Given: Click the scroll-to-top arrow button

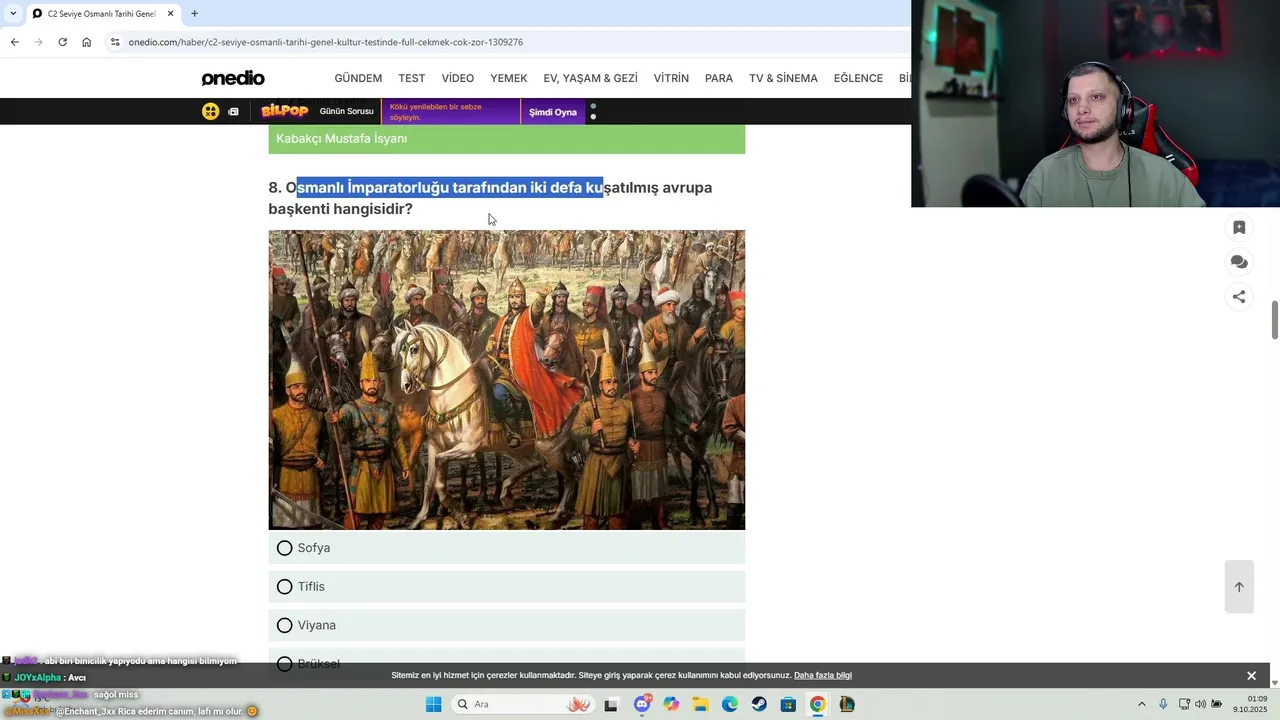Looking at the screenshot, I should [x=1239, y=587].
